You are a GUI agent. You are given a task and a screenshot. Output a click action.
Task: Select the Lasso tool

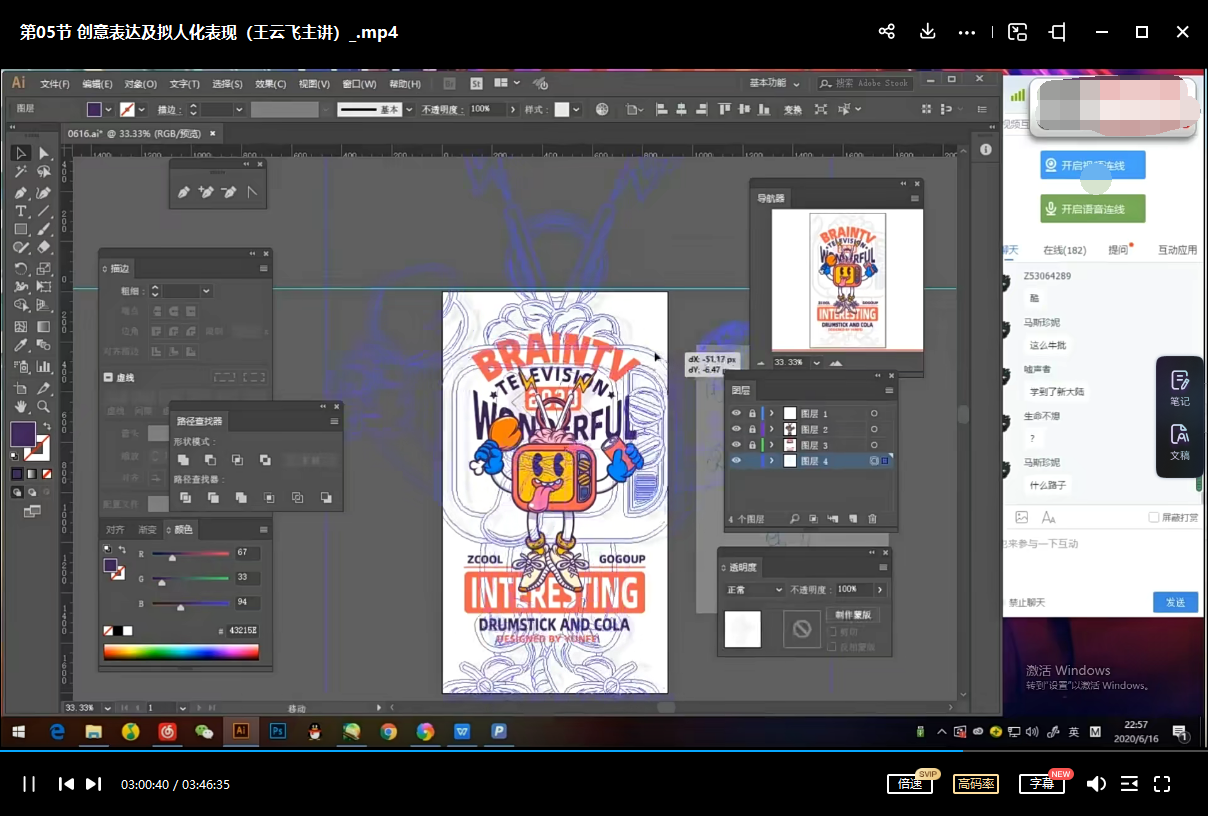[x=43, y=172]
